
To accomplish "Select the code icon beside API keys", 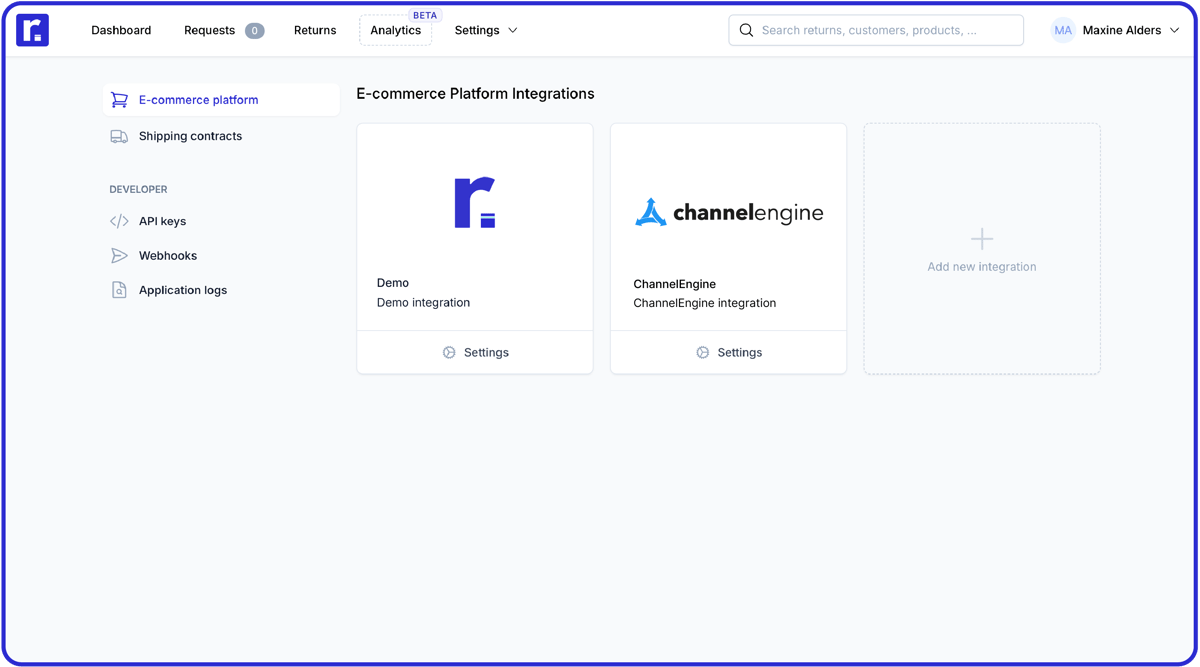I will click(119, 221).
